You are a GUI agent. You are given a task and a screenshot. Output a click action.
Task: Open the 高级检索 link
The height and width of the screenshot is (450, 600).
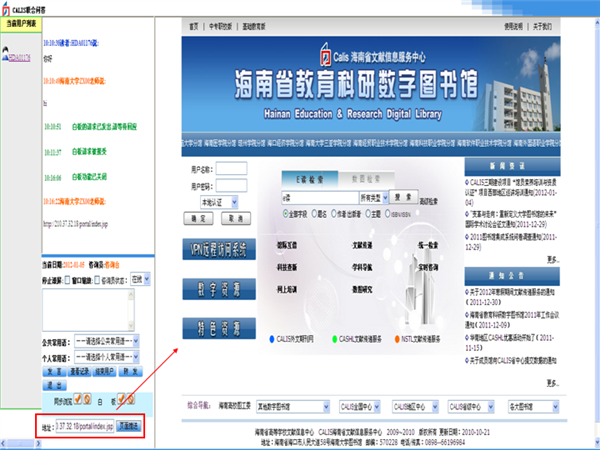click(429, 202)
